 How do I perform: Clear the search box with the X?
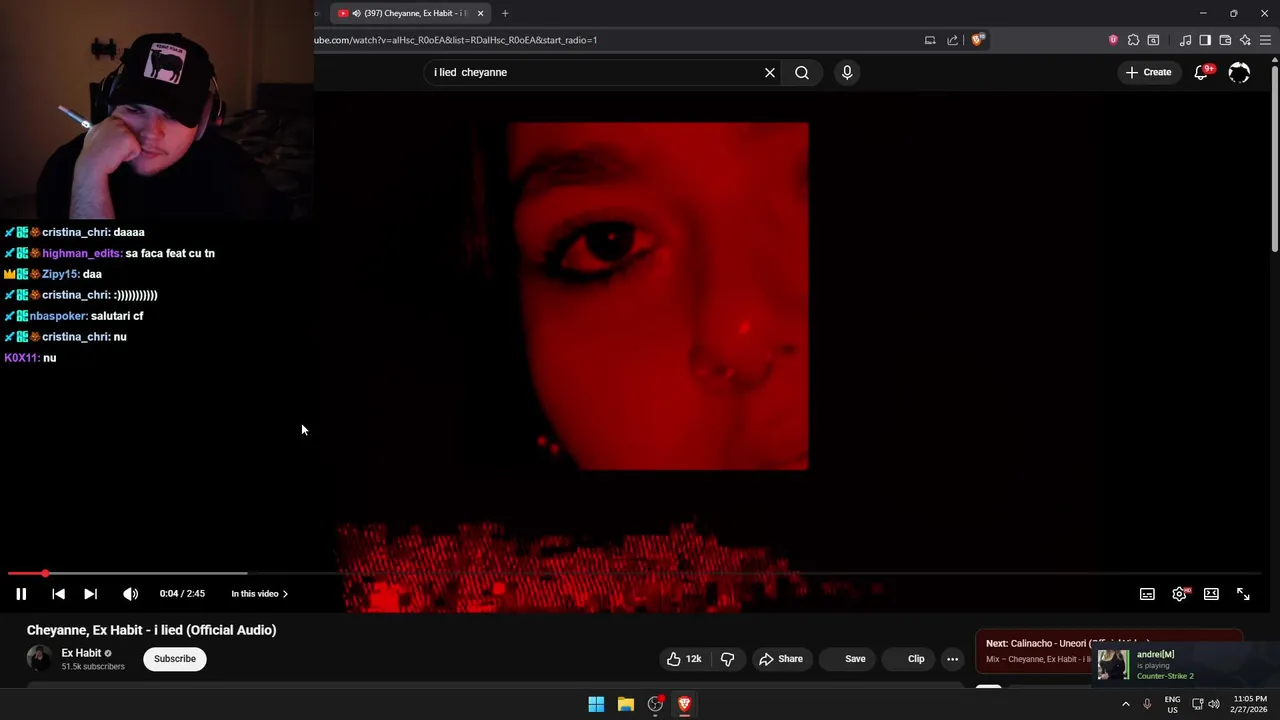click(x=770, y=72)
